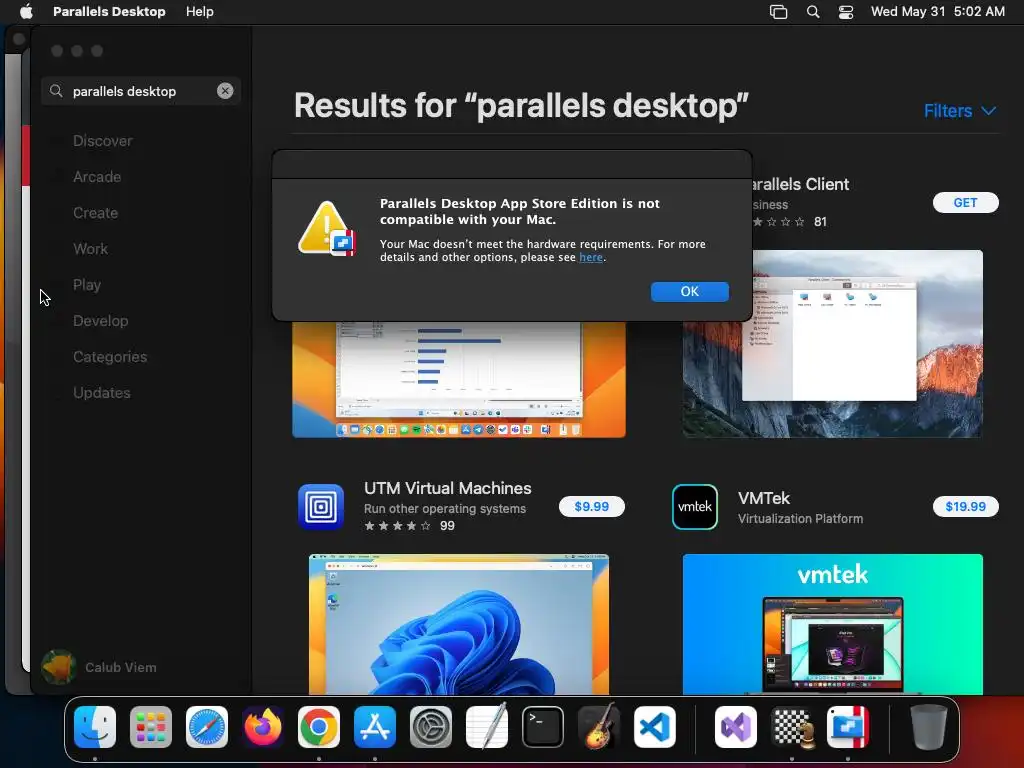Open Spotlight search in menu bar
1024x768 pixels.
(x=813, y=12)
